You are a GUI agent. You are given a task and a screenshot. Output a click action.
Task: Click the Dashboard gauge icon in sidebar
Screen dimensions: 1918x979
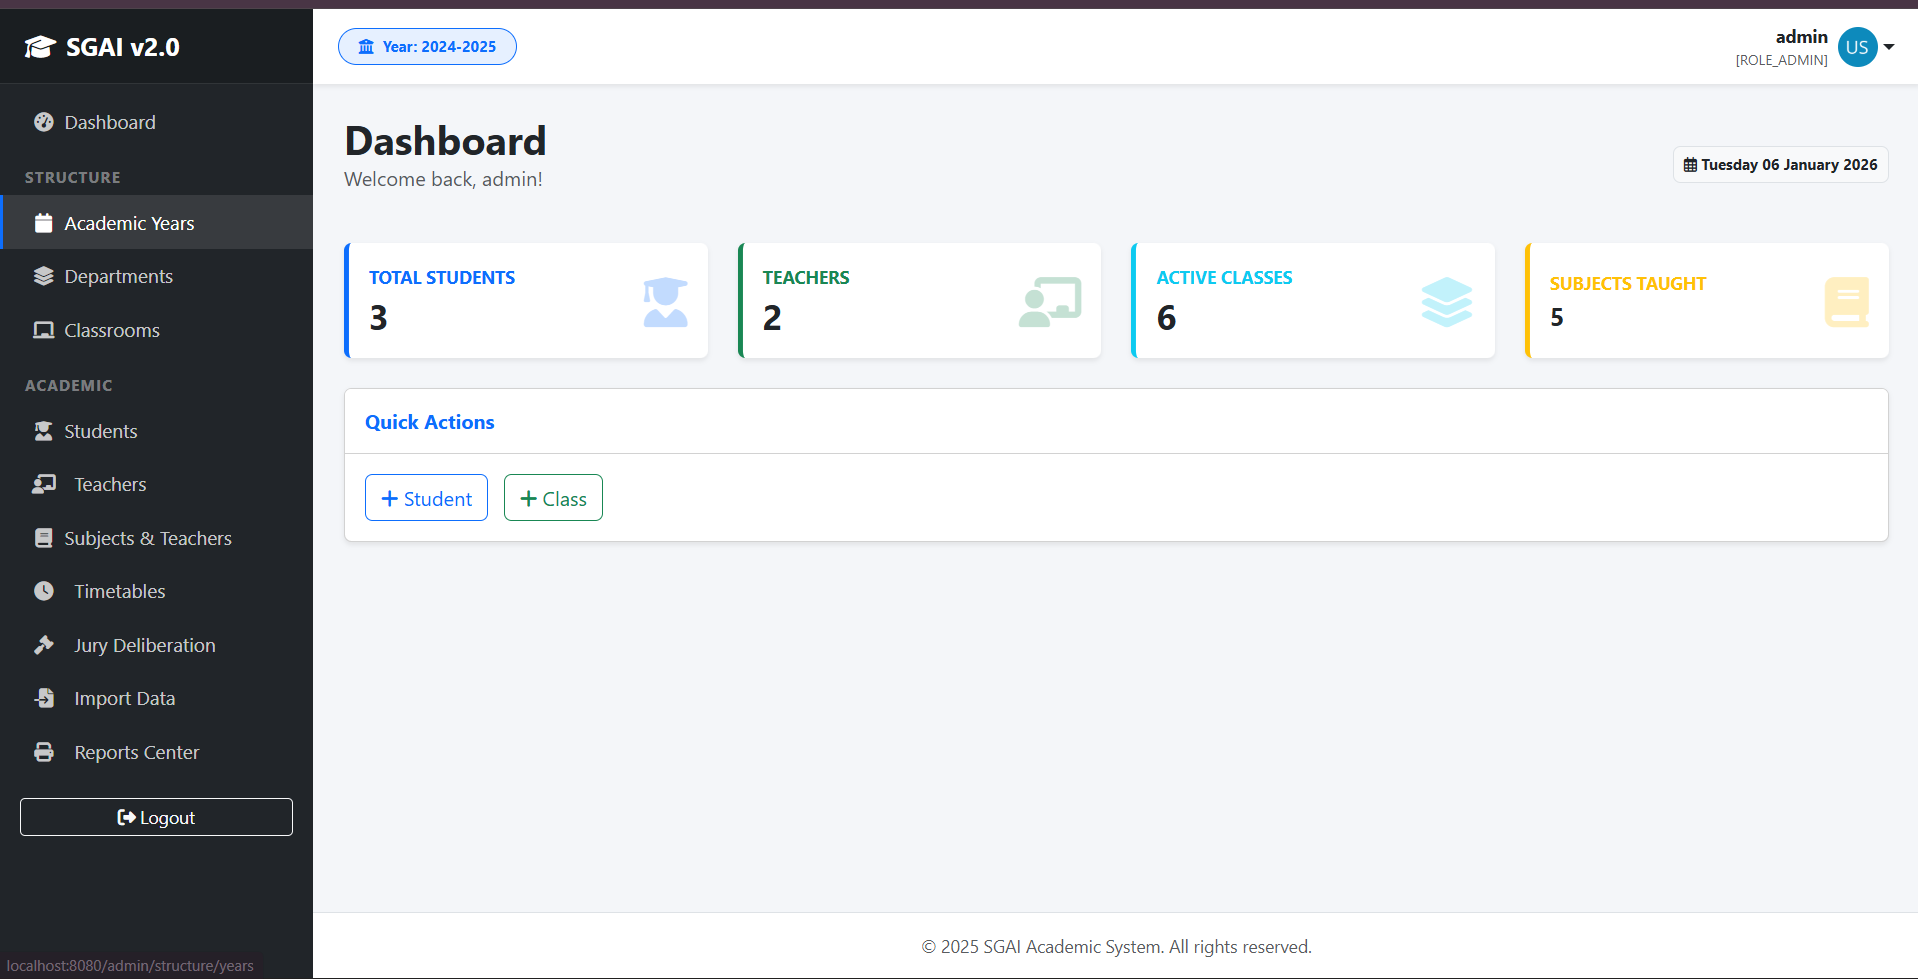[44, 122]
